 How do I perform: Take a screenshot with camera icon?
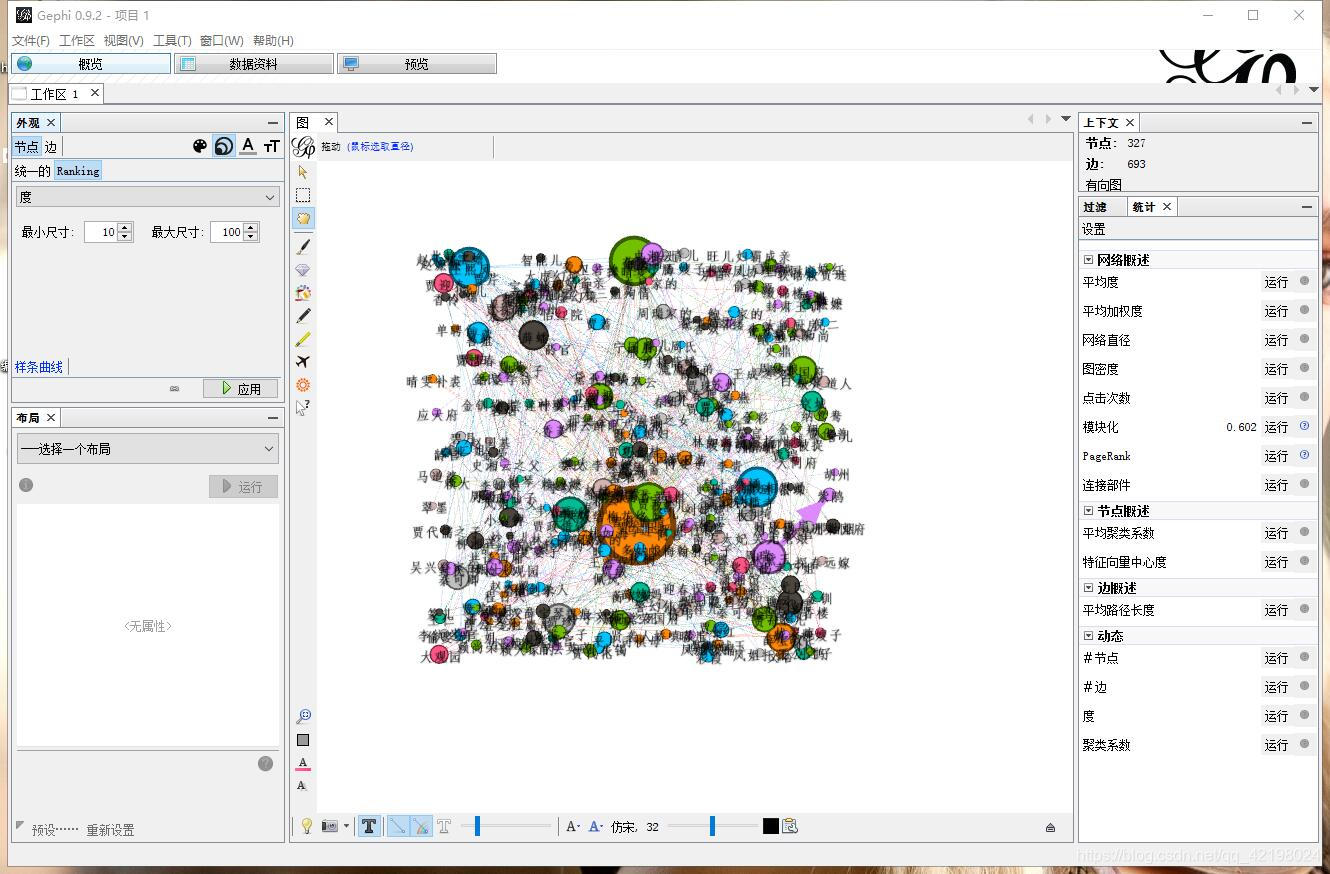[x=329, y=826]
